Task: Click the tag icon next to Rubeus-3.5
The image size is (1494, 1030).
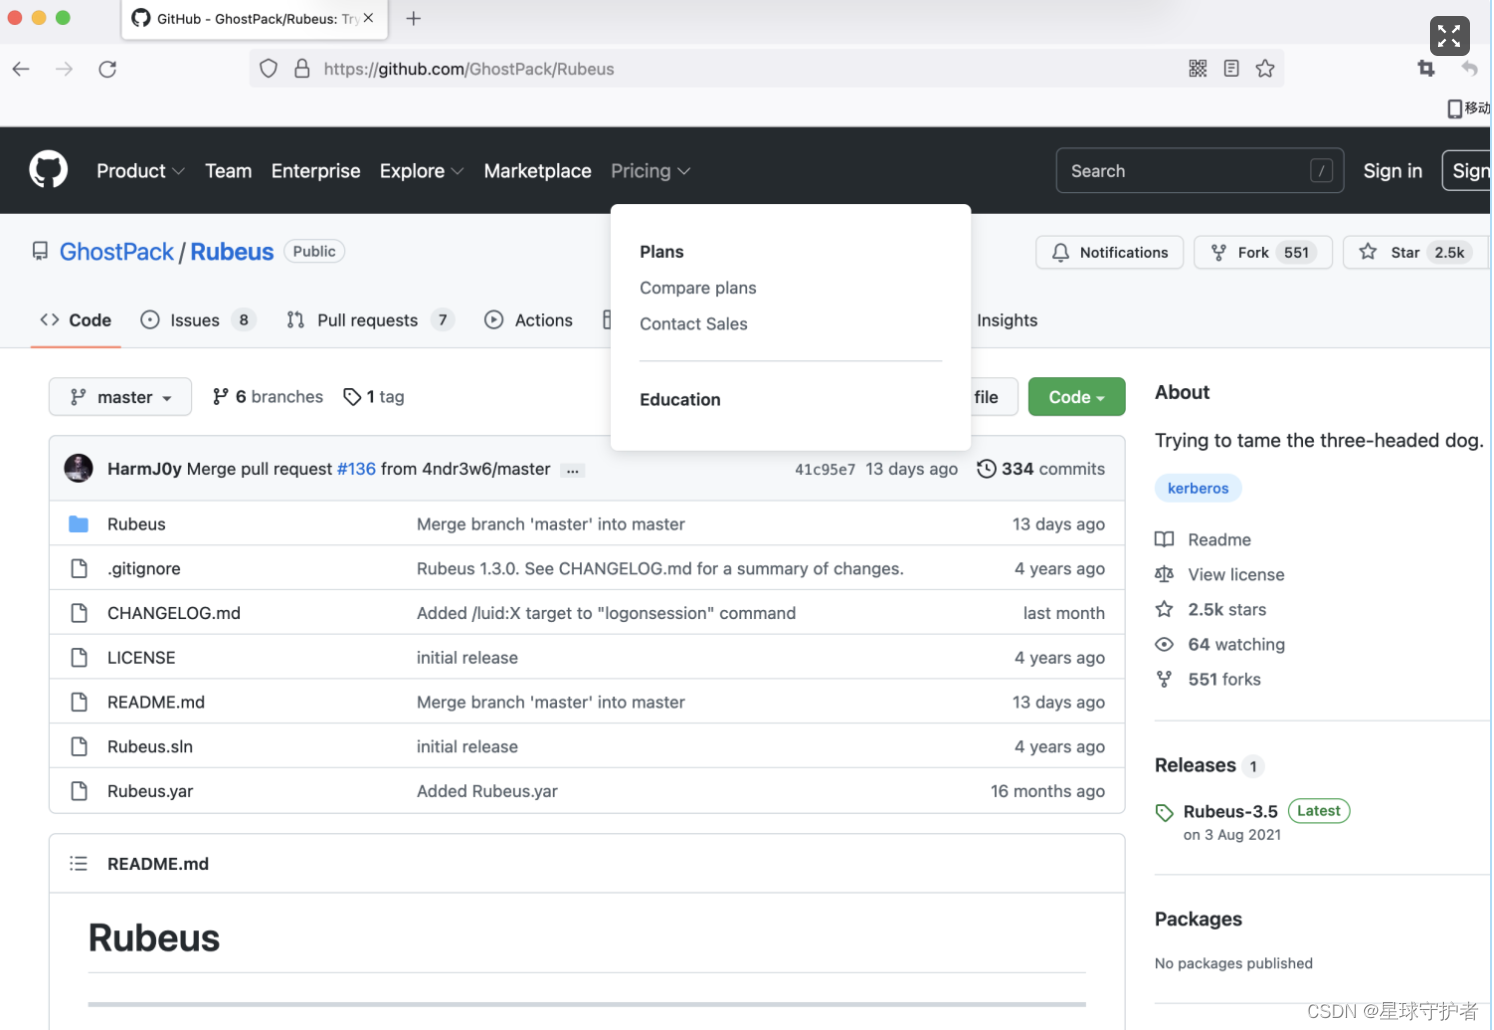Action: [x=1164, y=813]
